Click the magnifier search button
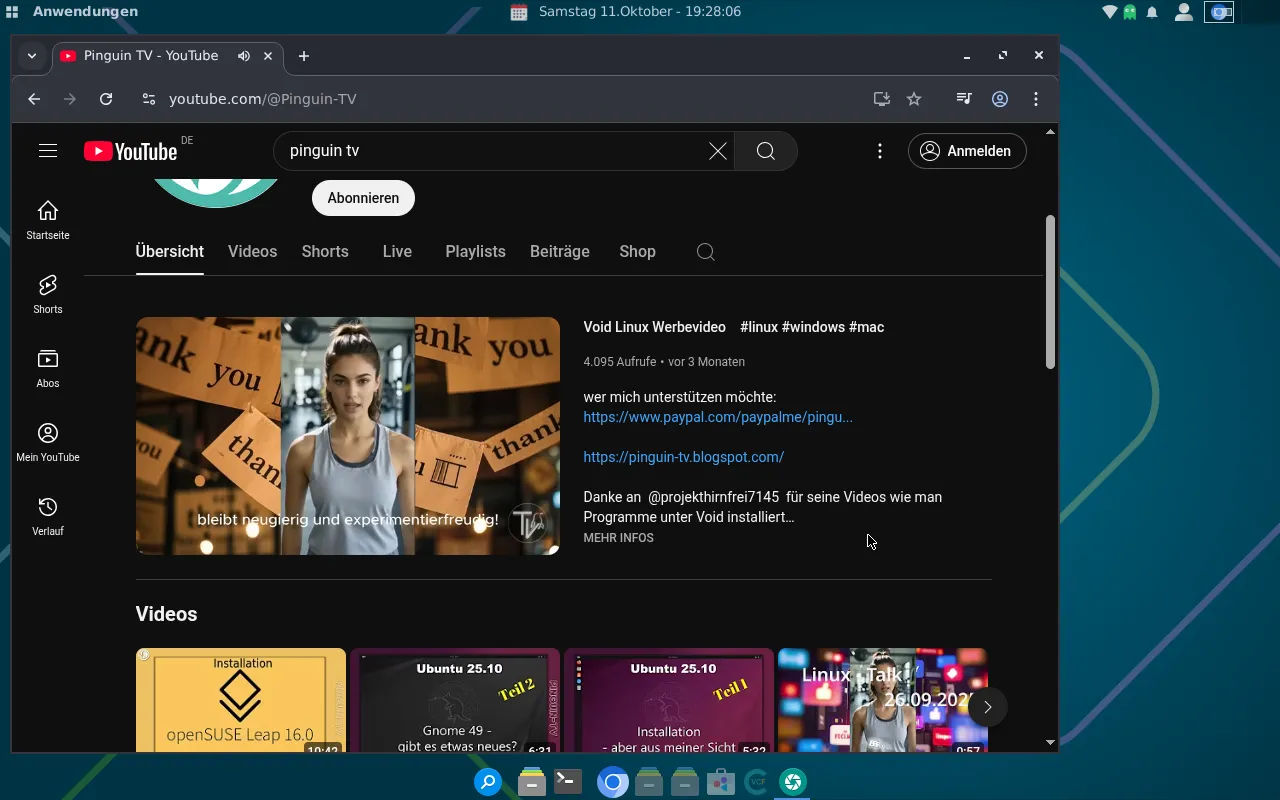 coord(766,151)
